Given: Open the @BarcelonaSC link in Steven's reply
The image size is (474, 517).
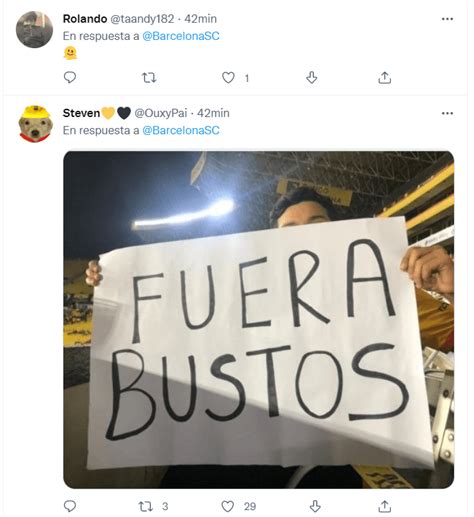Looking at the screenshot, I should [x=181, y=130].
